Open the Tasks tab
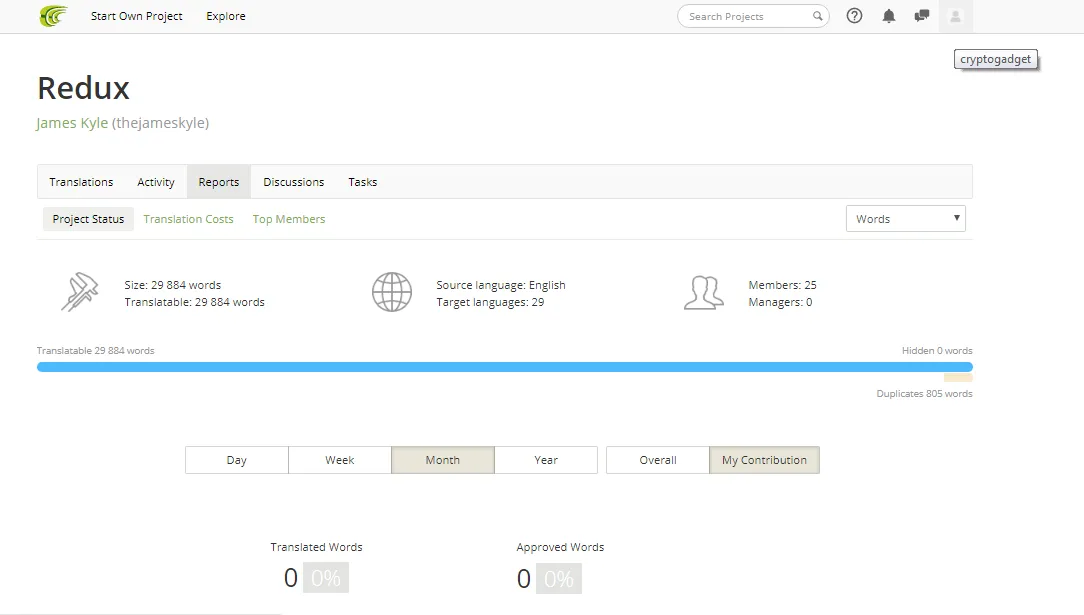Viewport: 1084px width, 615px height. pyautogui.click(x=362, y=182)
